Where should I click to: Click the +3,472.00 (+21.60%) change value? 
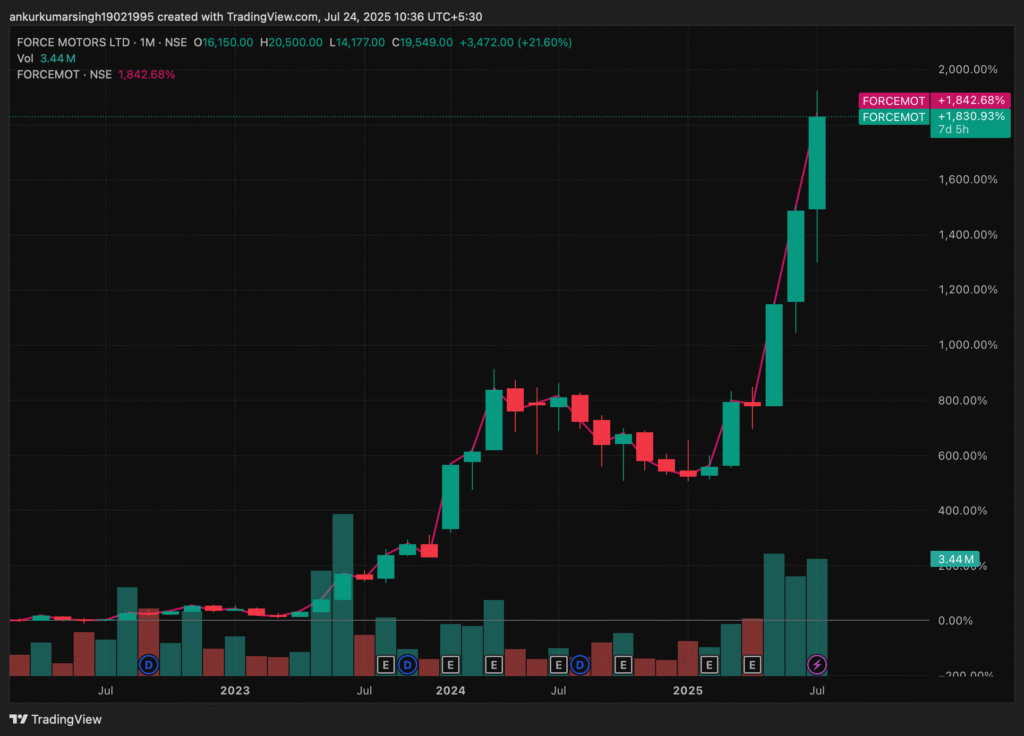tap(516, 42)
